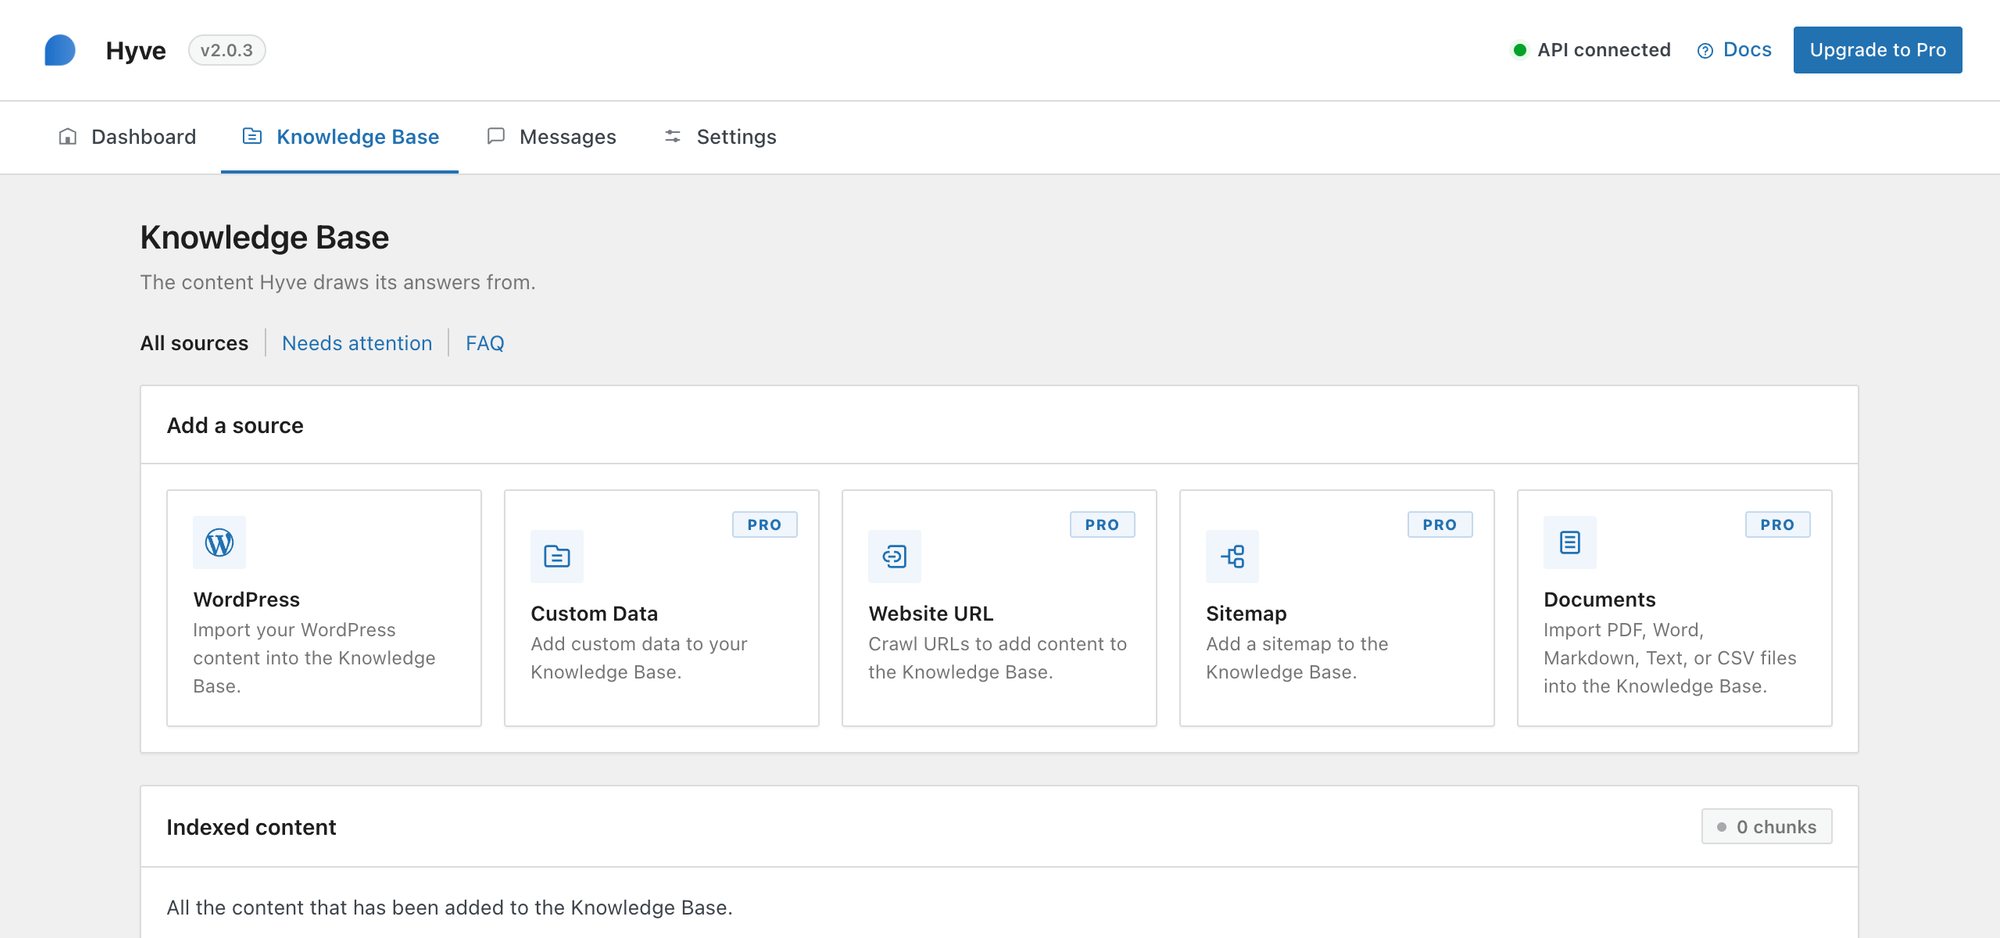Select the All sources filter
This screenshot has width=2000, height=938.
[194, 343]
